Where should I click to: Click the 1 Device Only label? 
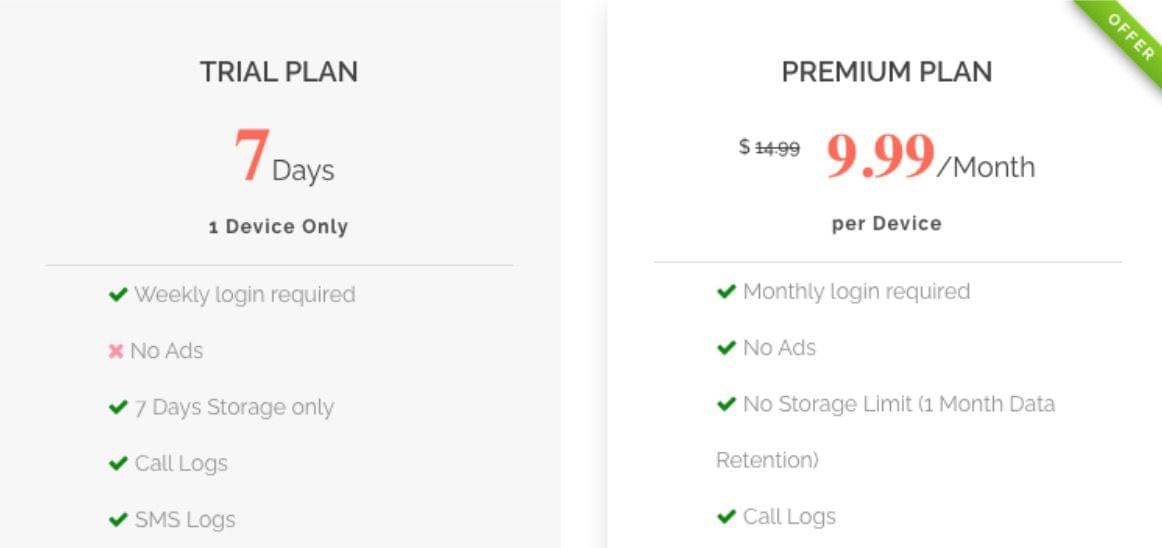tap(278, 226)
